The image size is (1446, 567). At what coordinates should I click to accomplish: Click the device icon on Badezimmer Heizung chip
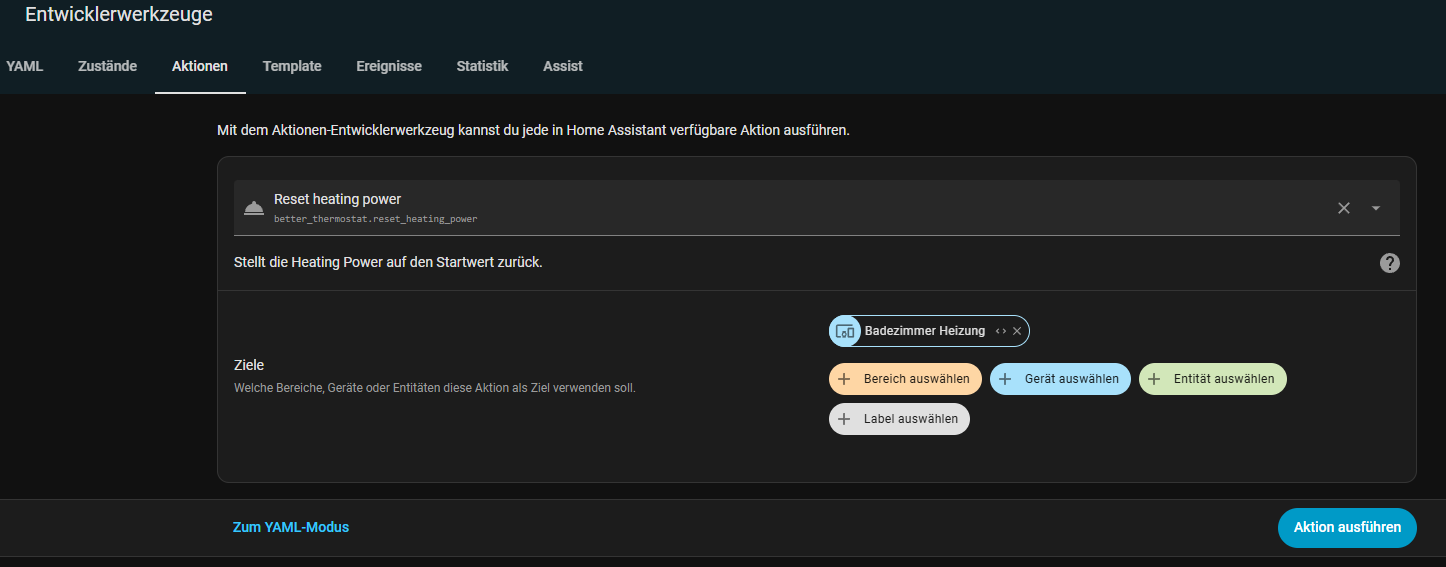pos(845,331)
